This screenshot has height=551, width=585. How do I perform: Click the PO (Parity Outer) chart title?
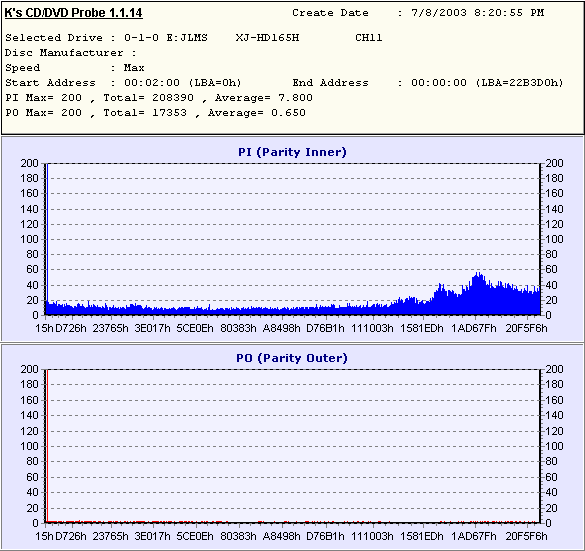pyautogui.click(x=292, y=358)
